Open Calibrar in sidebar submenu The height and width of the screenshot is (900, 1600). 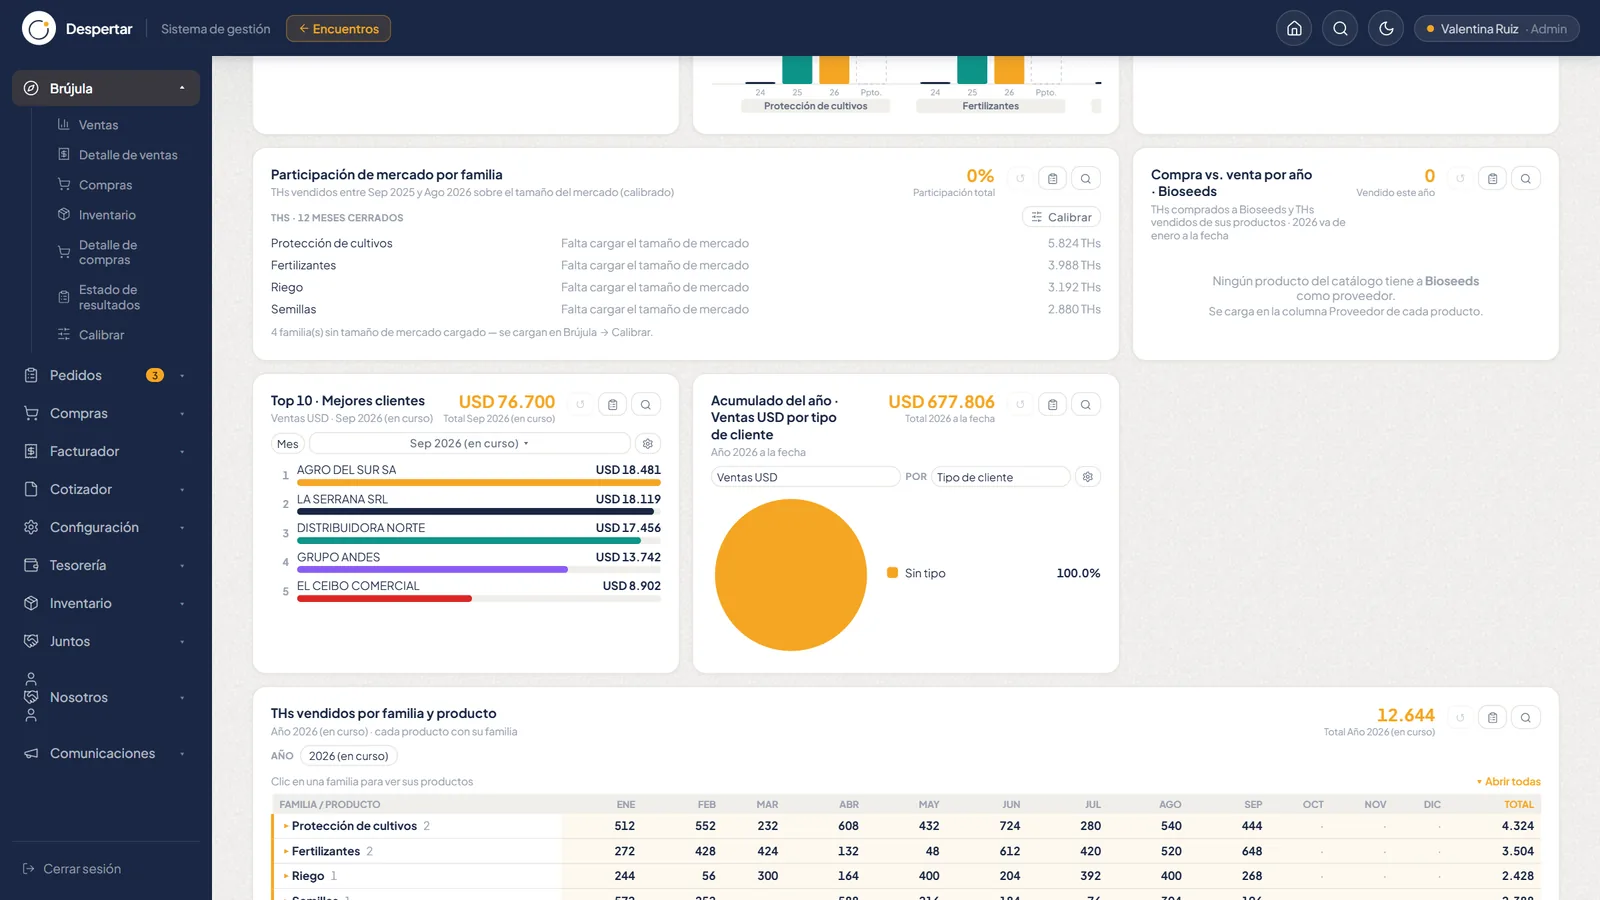point(101,335)
